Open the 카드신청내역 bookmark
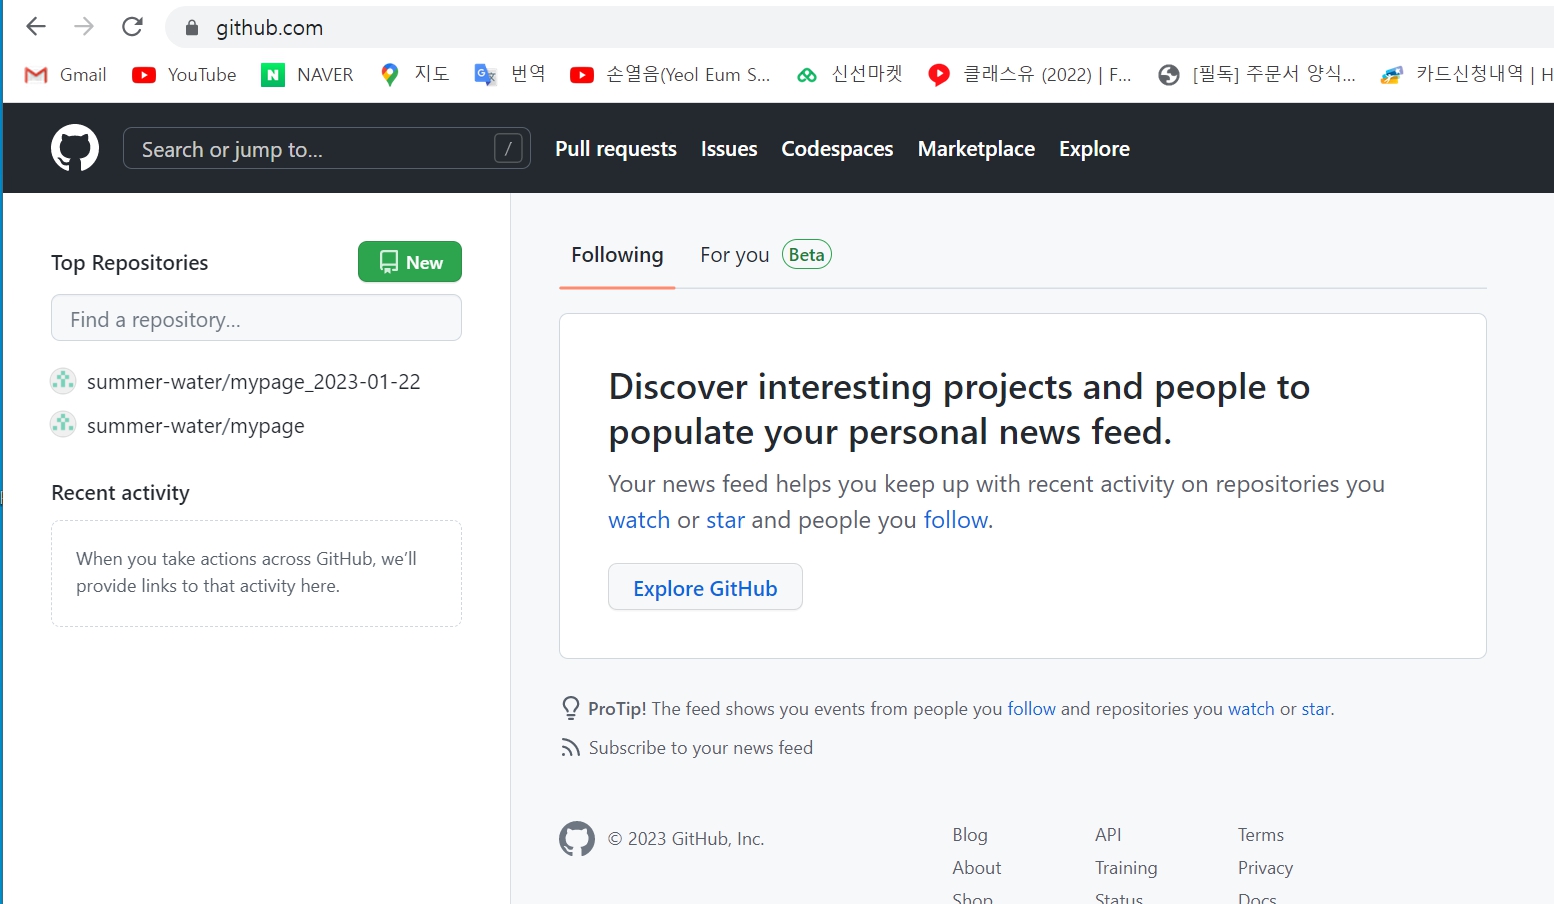Viewport: 1554px width, 904px height. pos(1466,75)
